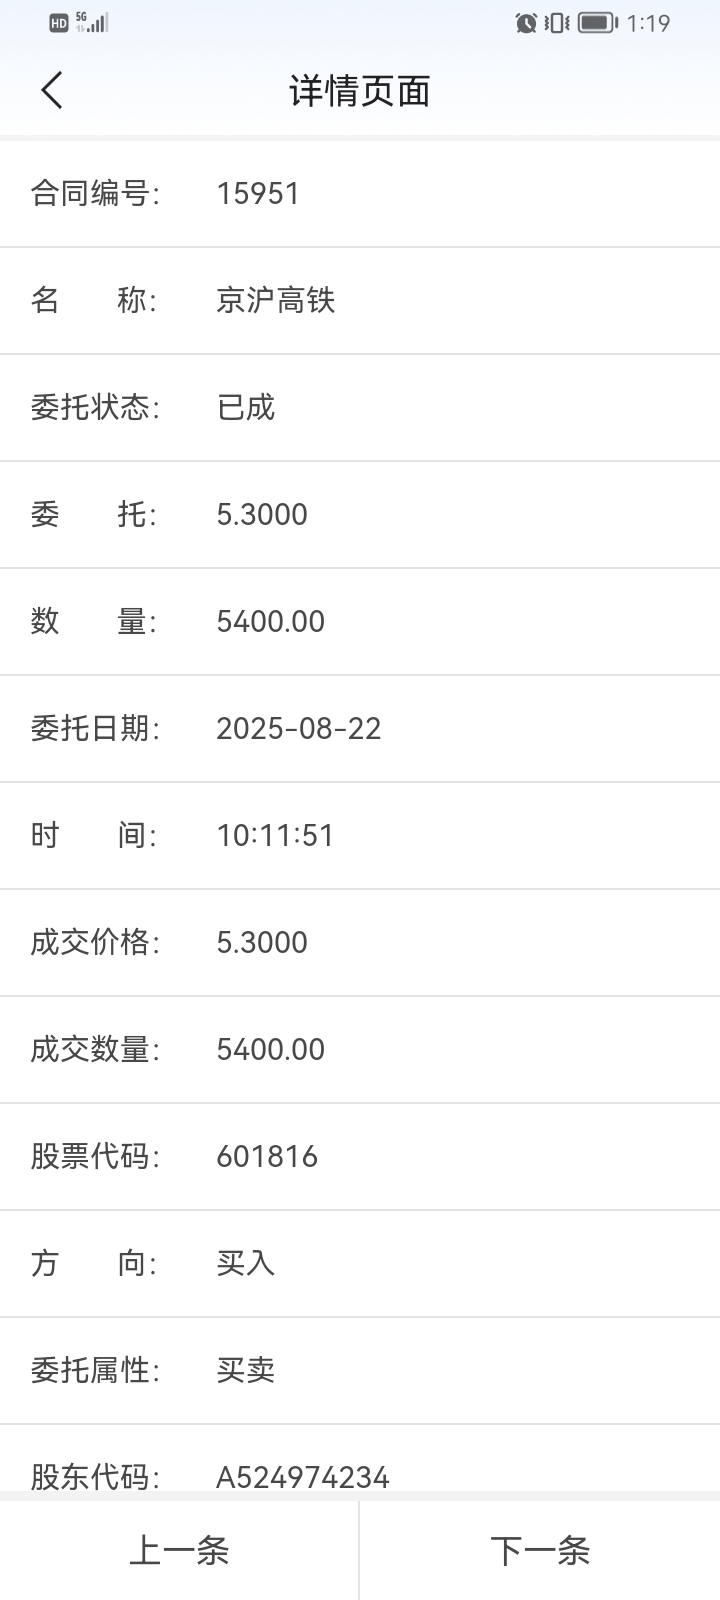Tap the 成交价格 value 5.3000
The image size is (720, 1600).
[x=262, y=942]
